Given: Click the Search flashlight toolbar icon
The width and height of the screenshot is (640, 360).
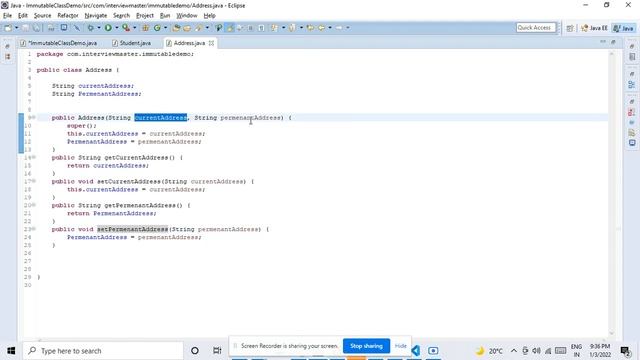Looking at the screenshot, I should pos(199,28).
